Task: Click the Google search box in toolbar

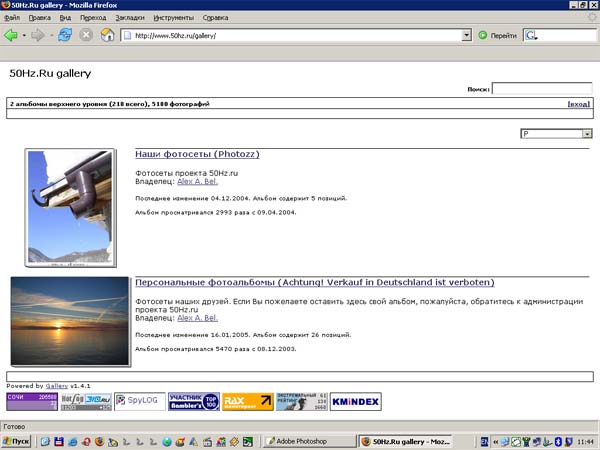Action: click(561, 36)
